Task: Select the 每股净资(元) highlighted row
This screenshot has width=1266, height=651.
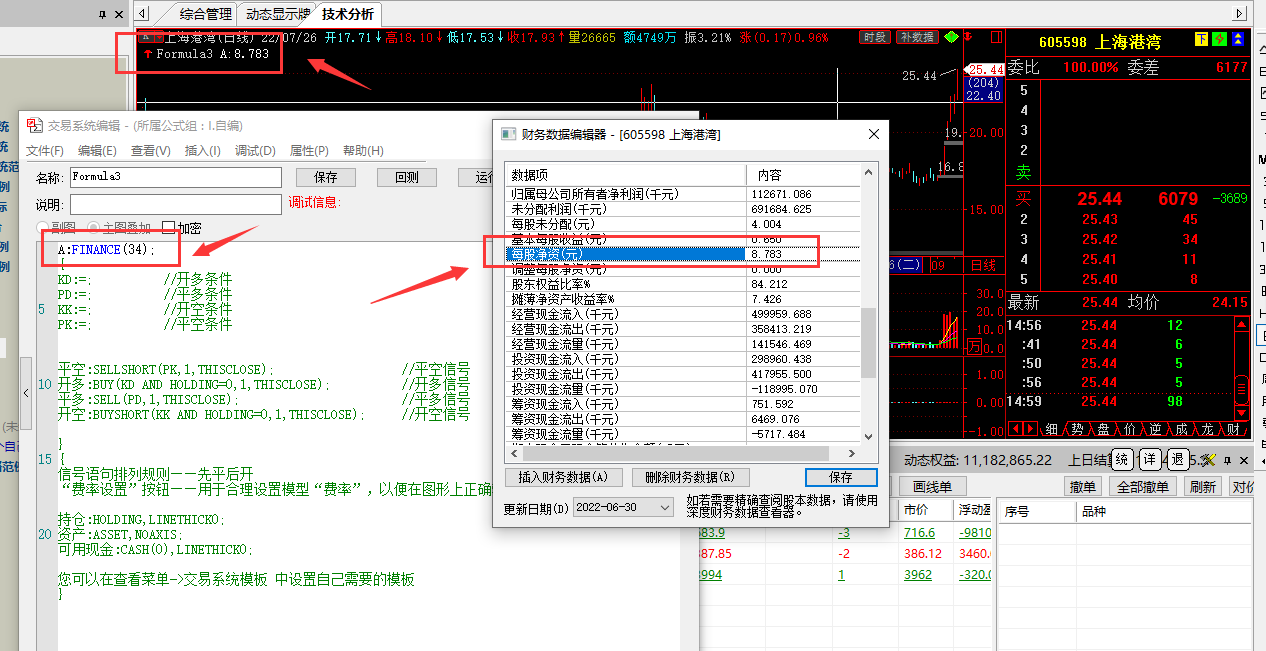Action: tap(682, 254)
